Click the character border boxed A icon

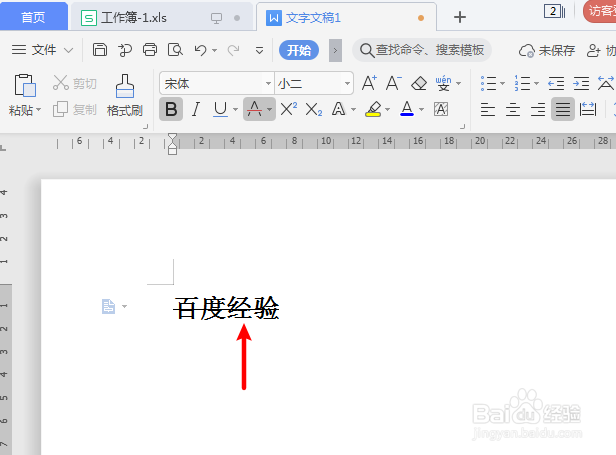(441, 109)
